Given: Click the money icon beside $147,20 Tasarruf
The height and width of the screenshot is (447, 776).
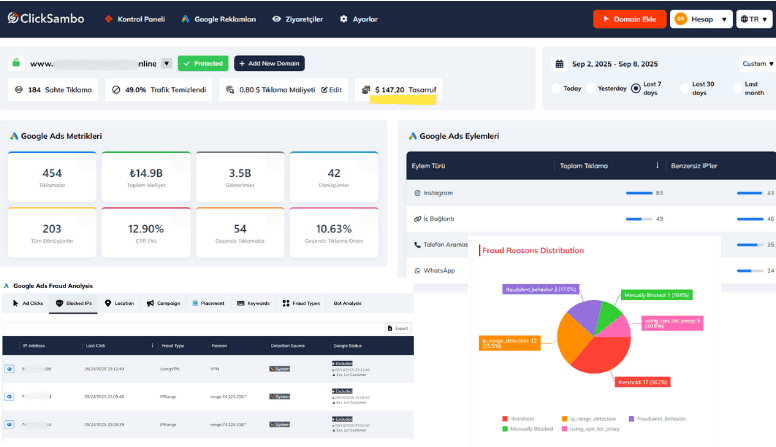Looking at the screenshot, I should (x=366, y=90).
